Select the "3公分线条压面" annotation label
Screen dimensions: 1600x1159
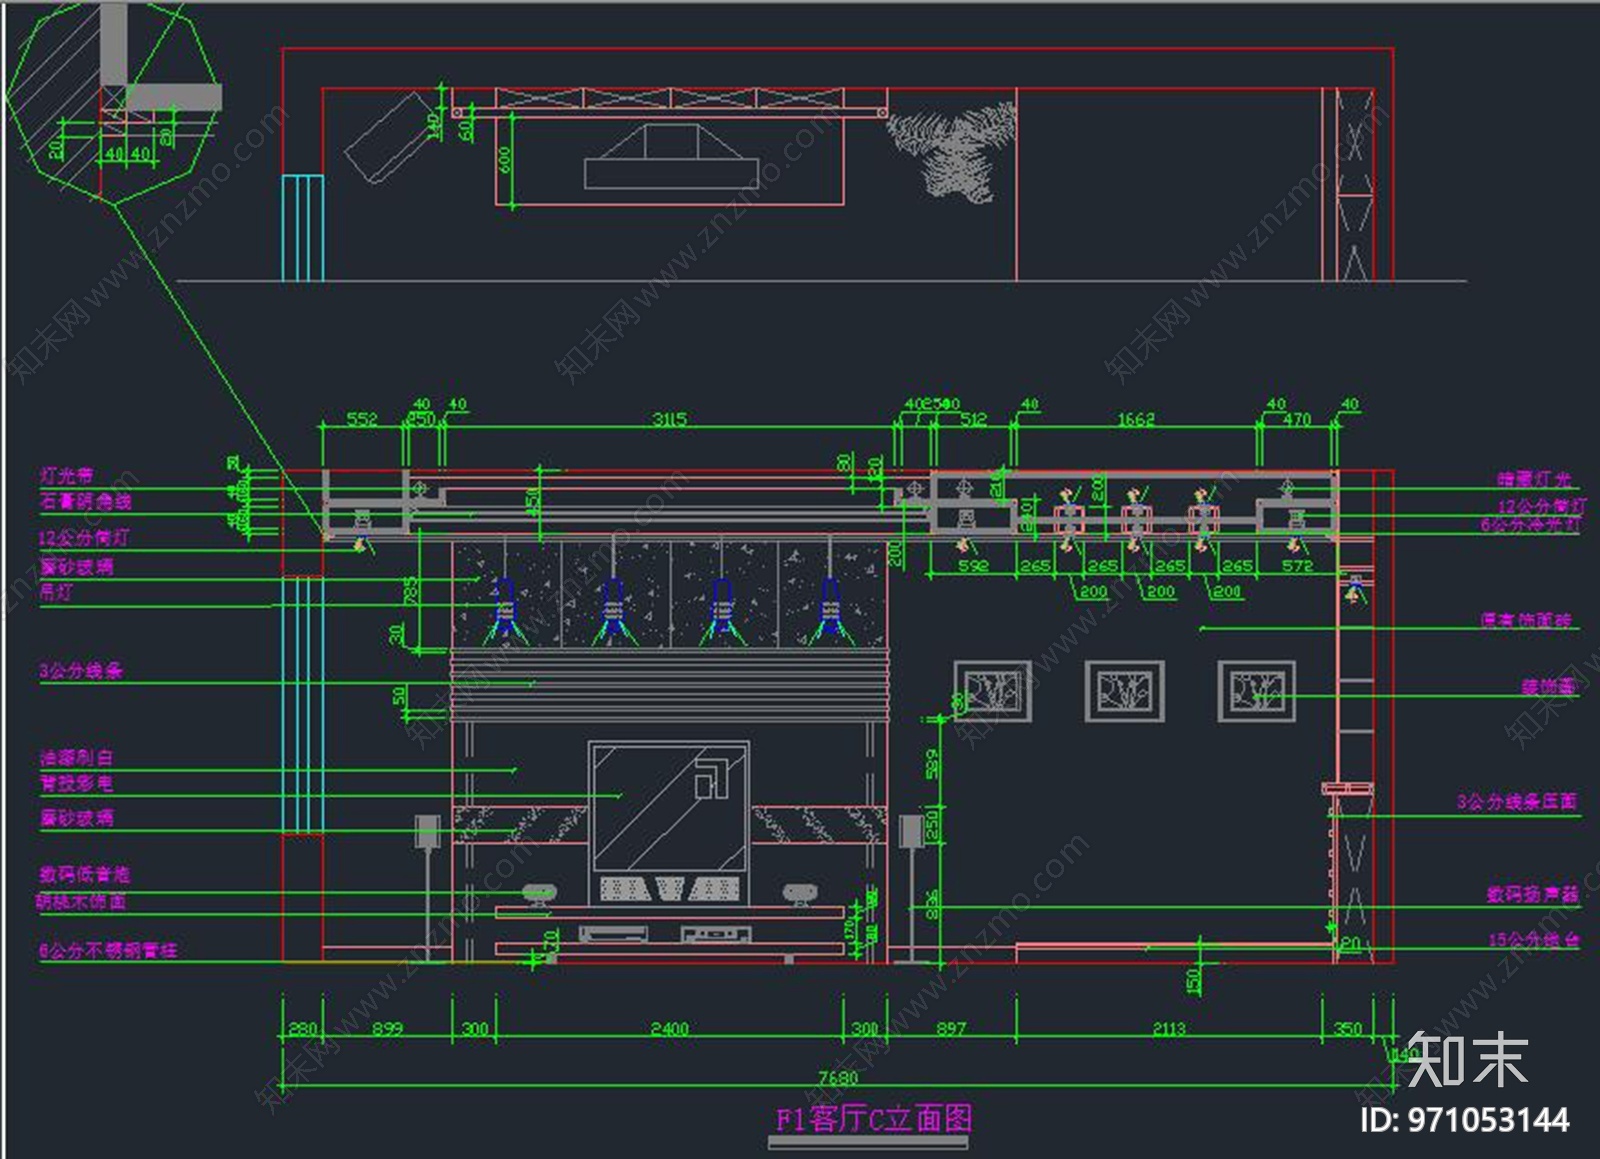click(x=1517, y=801)
